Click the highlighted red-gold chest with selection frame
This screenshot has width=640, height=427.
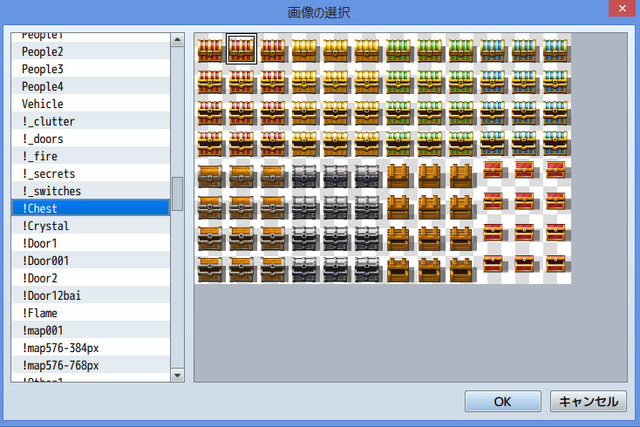241,49
